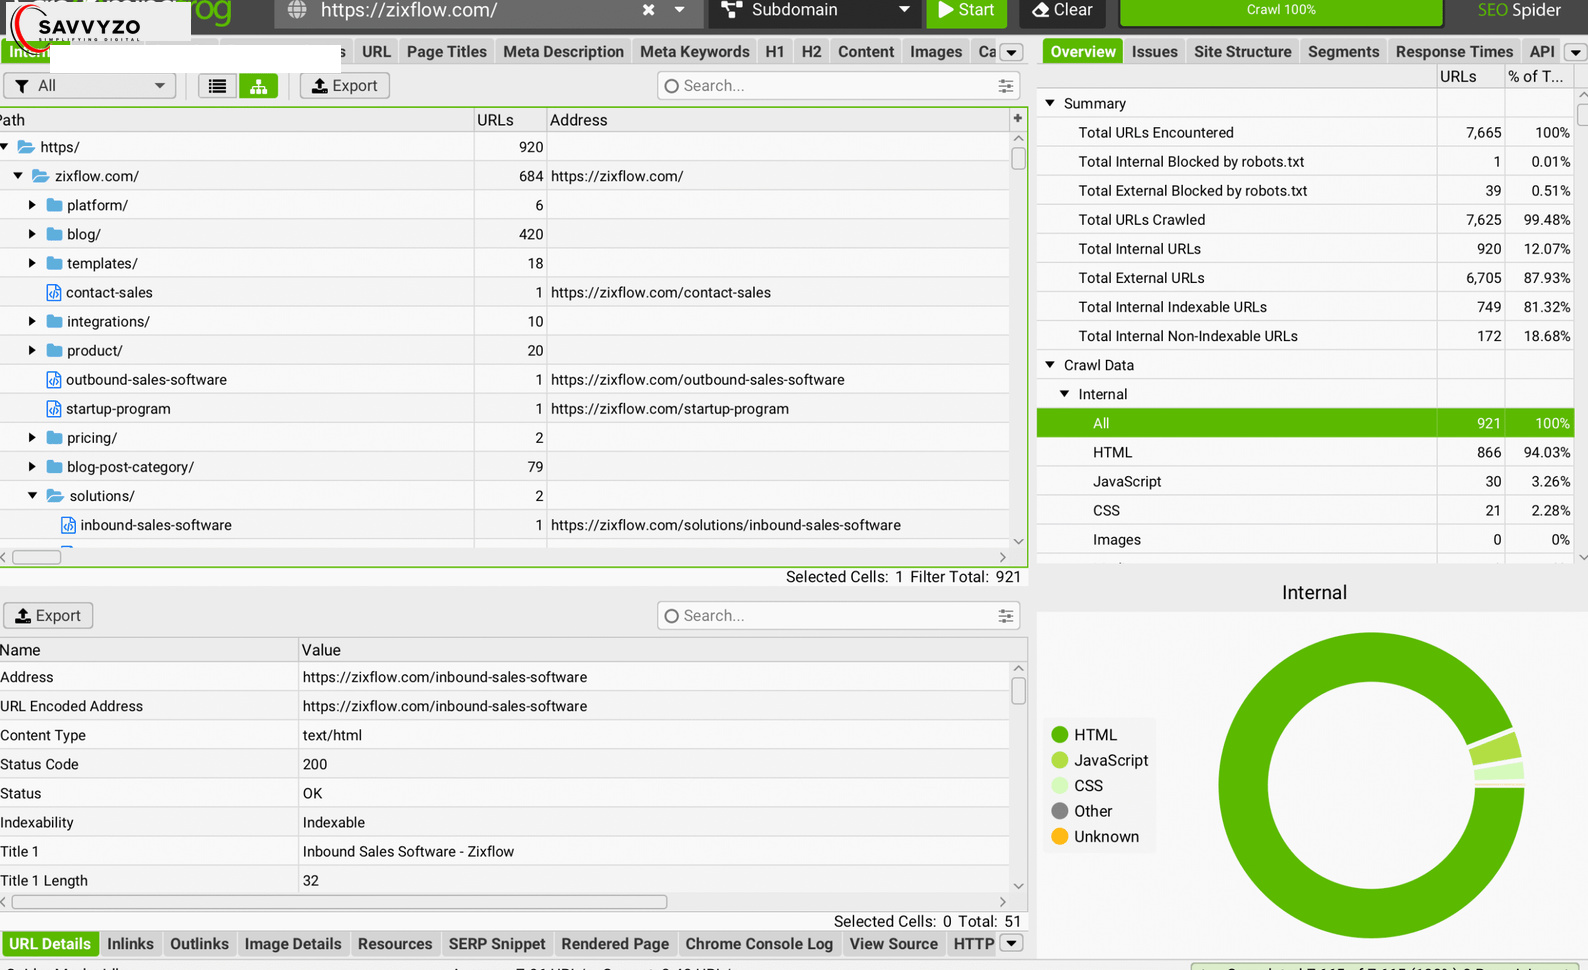Click the templates/ folder icon
1588x970 pixels.
click(55, 263)
